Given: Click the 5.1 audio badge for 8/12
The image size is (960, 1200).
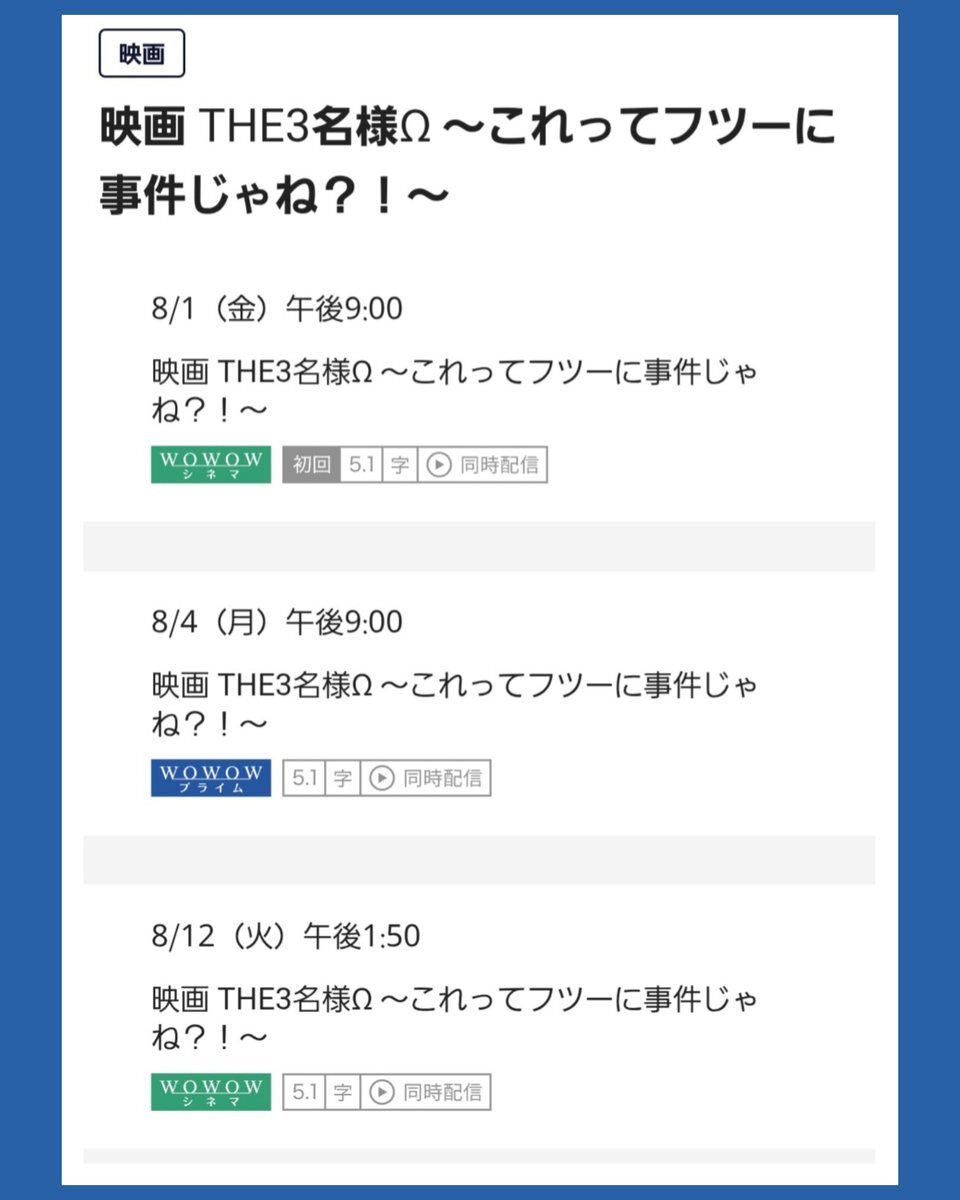Looking at the screenshot, I should click(x=304, y=1092).
